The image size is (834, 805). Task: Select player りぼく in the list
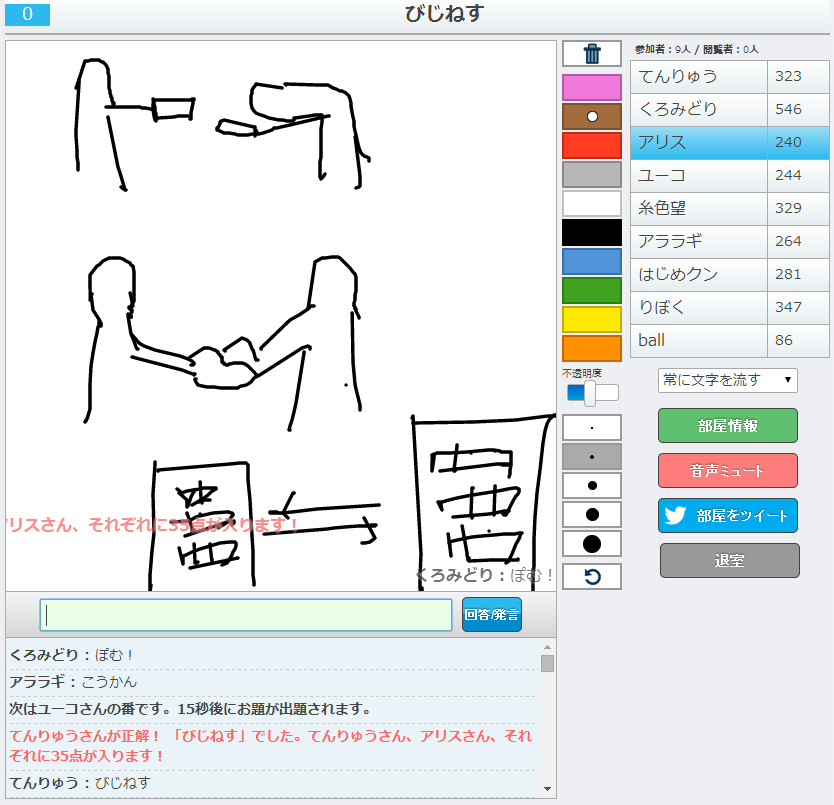tap(730, 308)
